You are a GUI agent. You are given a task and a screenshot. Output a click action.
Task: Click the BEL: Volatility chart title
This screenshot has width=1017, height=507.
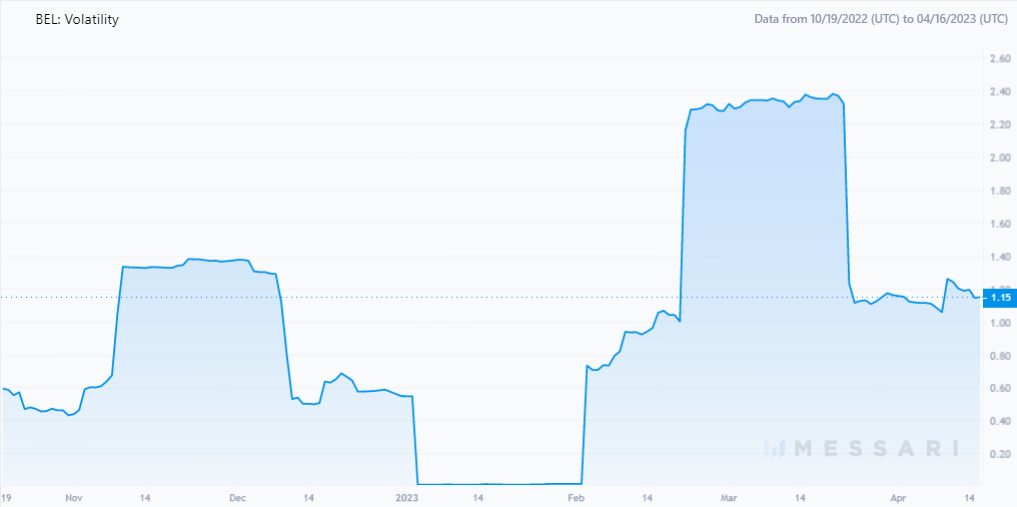77,19
